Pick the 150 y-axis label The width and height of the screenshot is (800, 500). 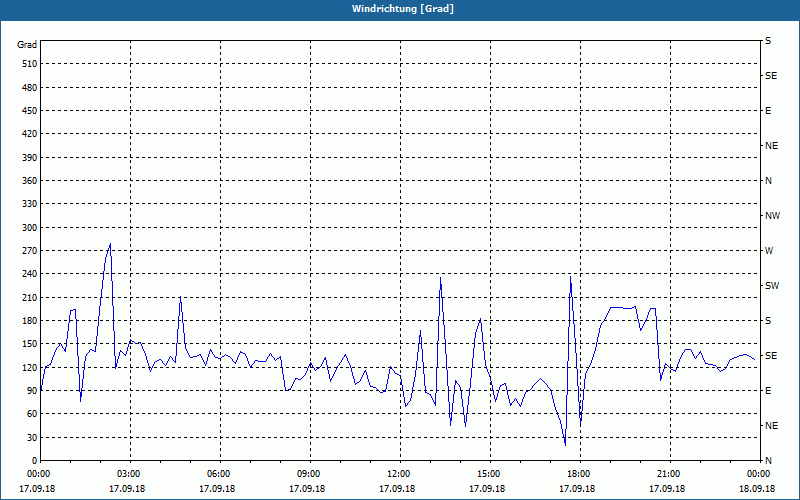coord(30,344)
